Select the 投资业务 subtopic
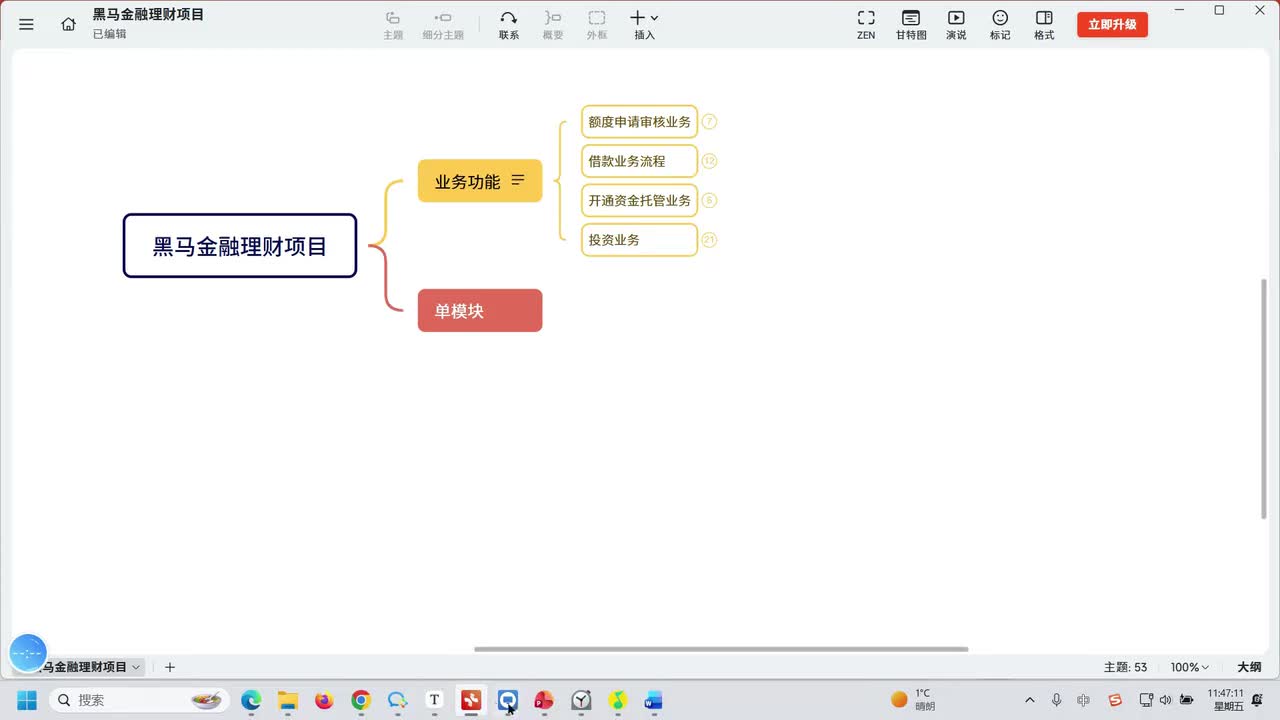The image size is (1280, 720). point(639,240)
